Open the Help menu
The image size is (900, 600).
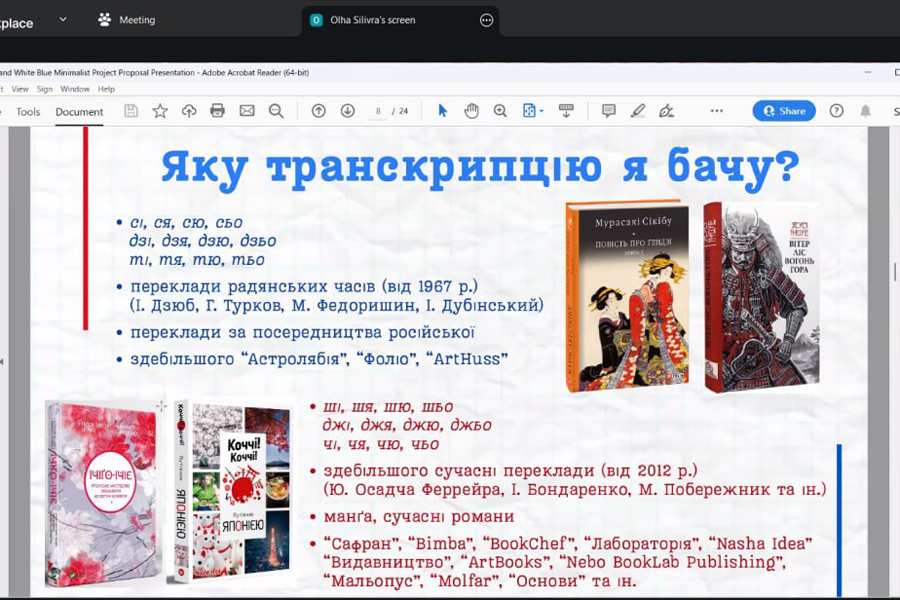click(x=106, y=89)
